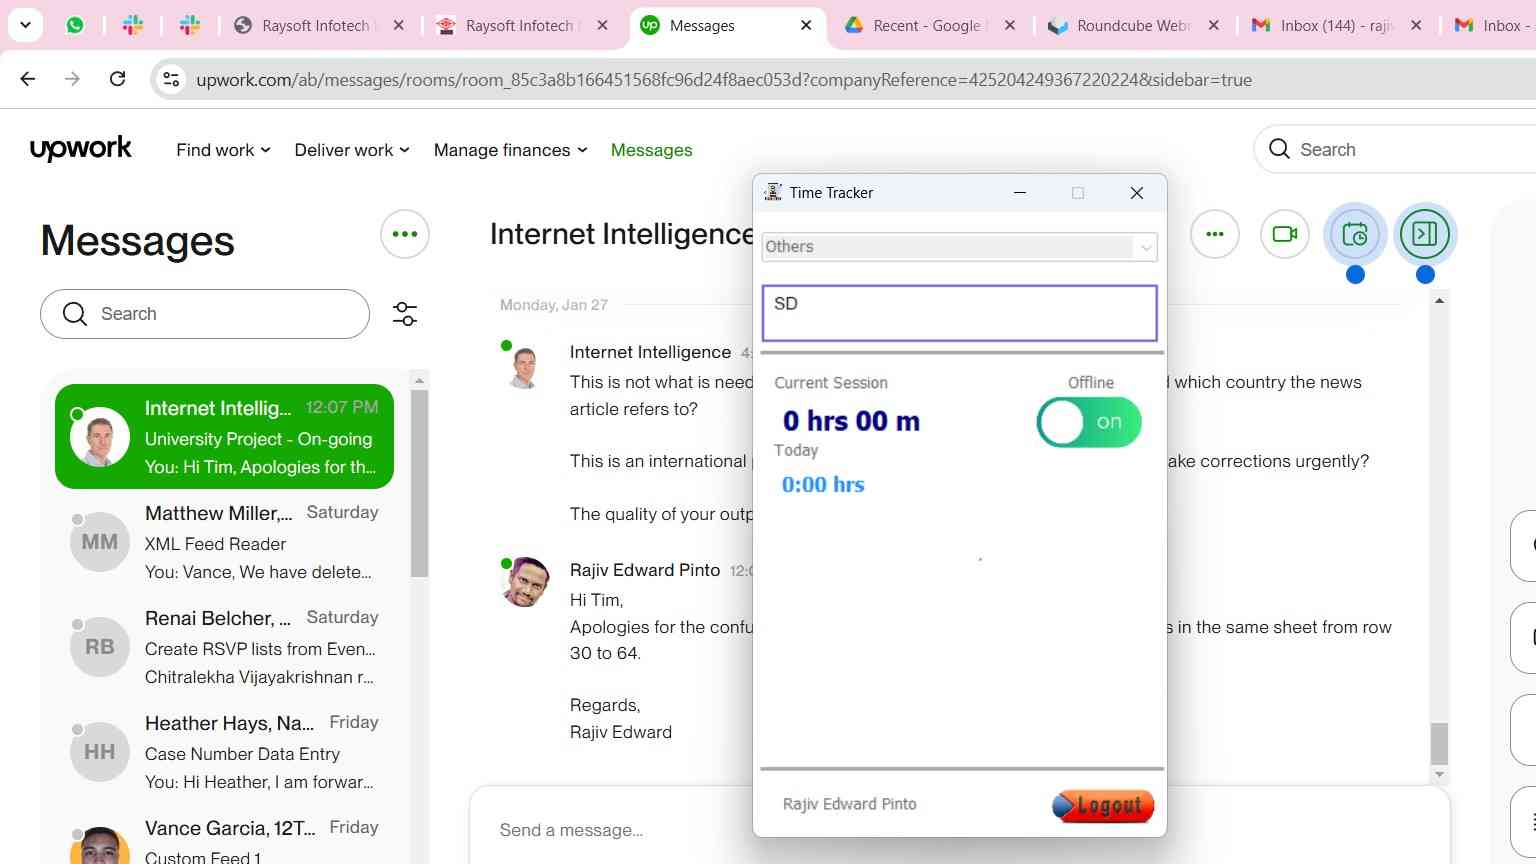The image size is (1536, 864).
Task: Click the chat scroll up arrow
Action: (x=1439, y=300)
